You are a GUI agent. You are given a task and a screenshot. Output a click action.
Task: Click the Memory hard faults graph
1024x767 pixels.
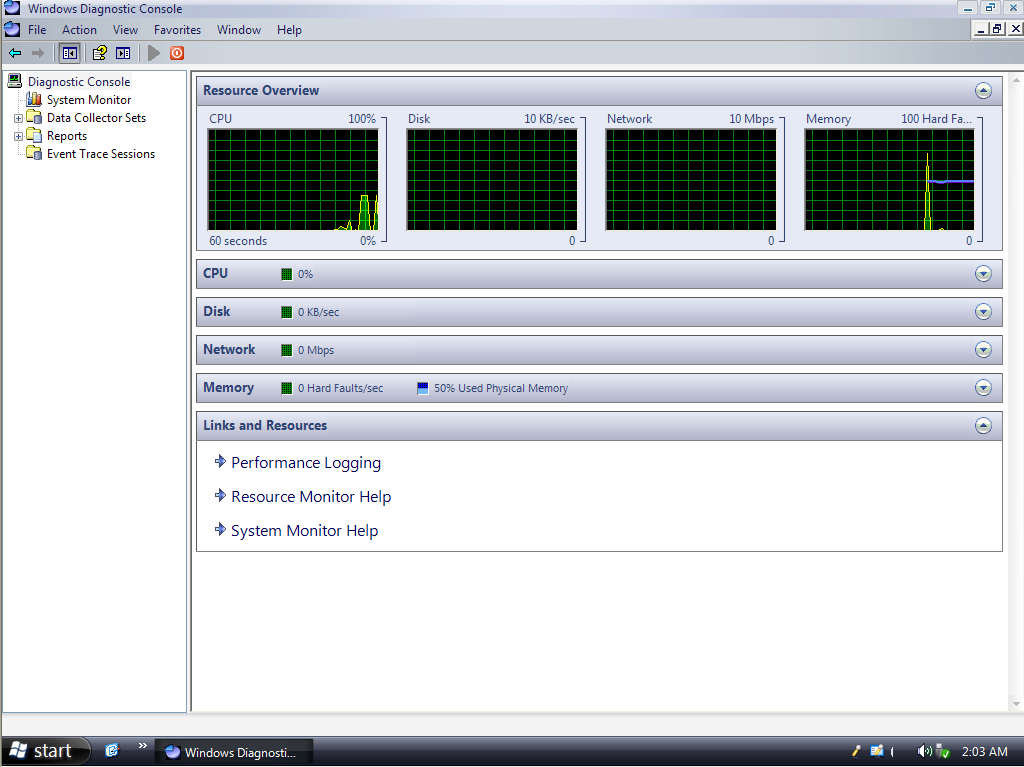pos(889,180)
